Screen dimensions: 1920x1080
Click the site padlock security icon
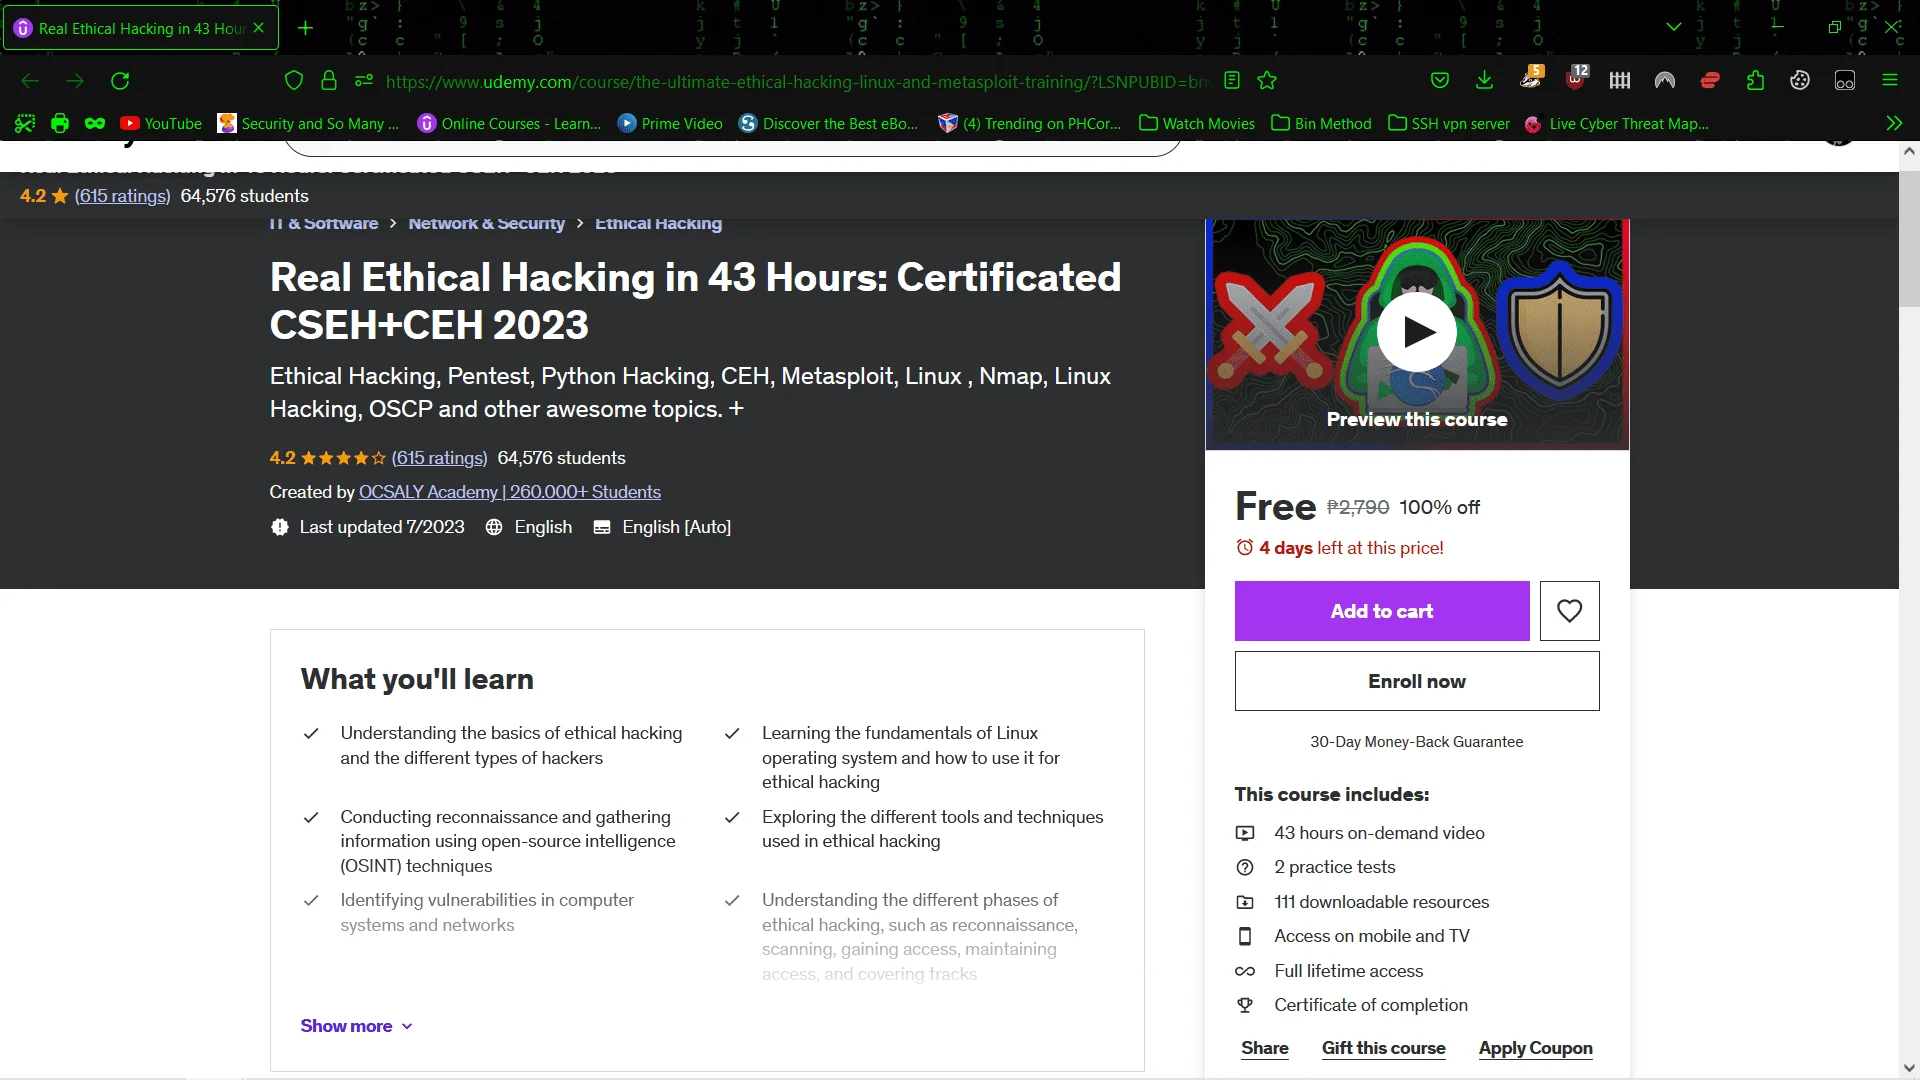click(x=329, y=81)
